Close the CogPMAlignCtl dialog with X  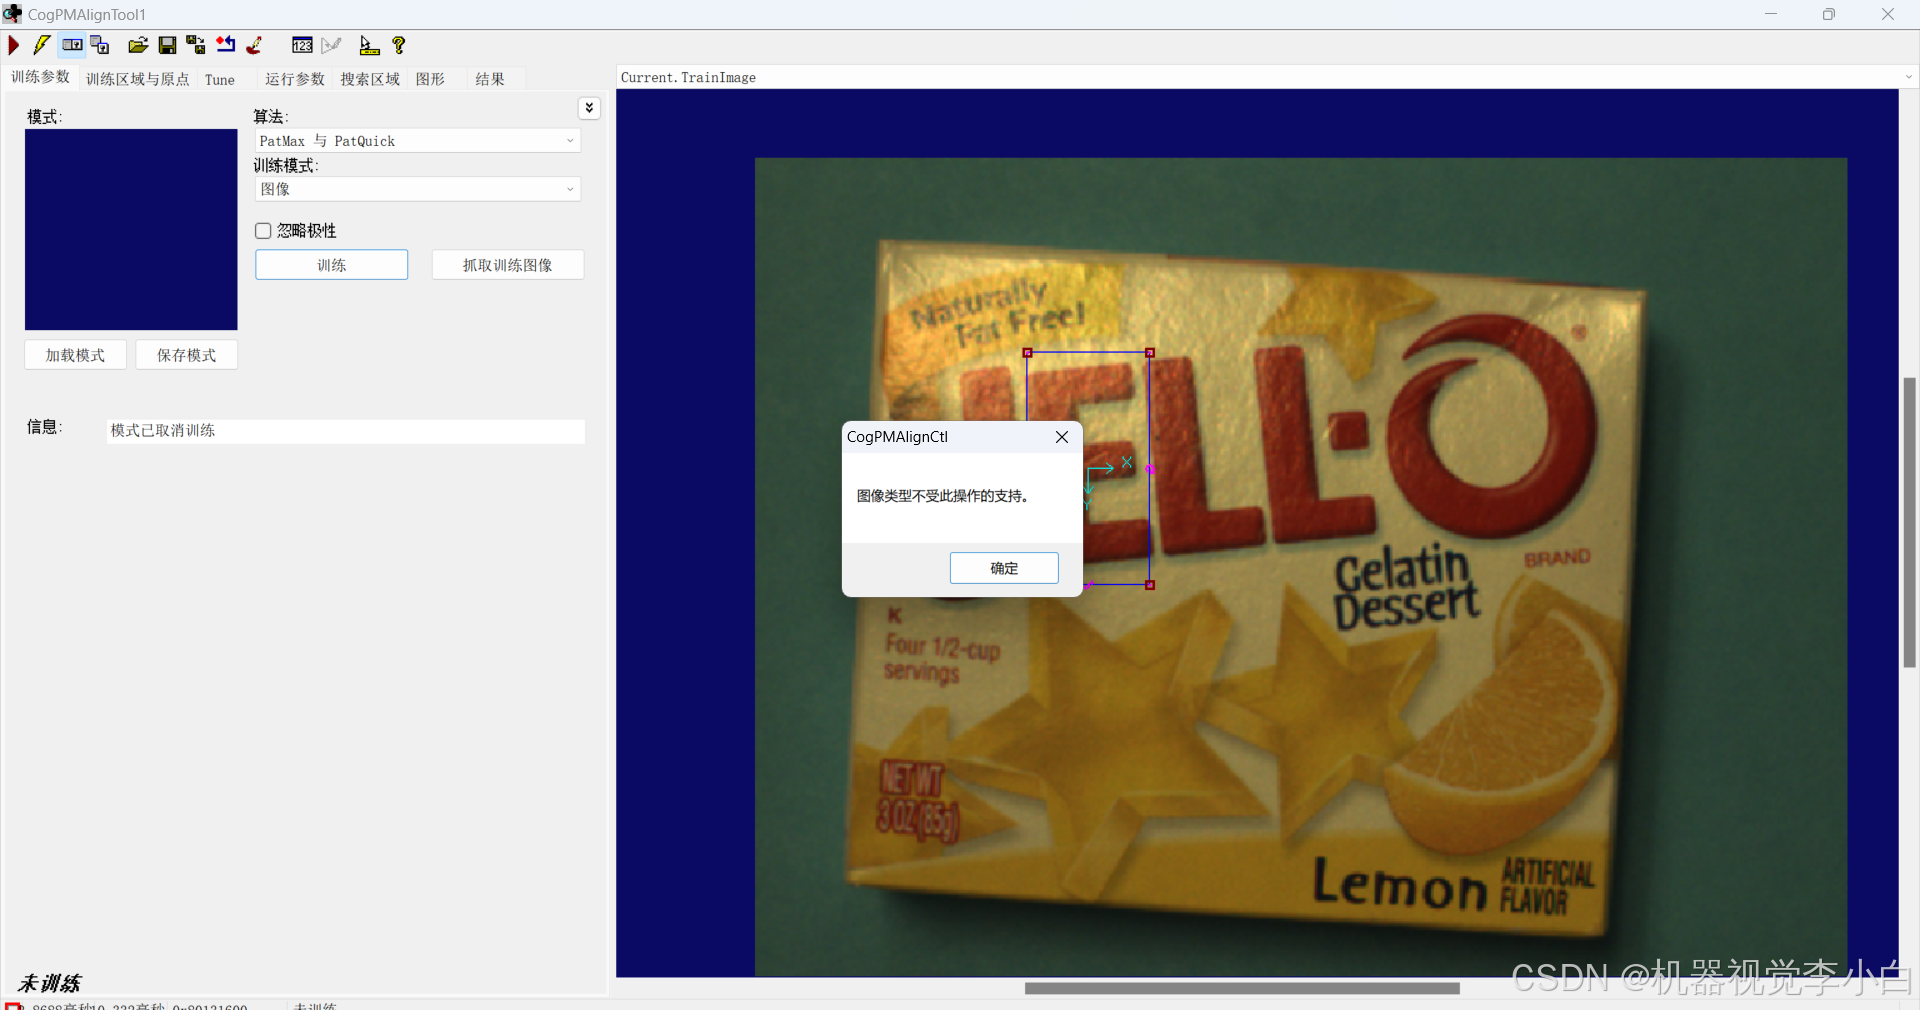(1062, 437)
